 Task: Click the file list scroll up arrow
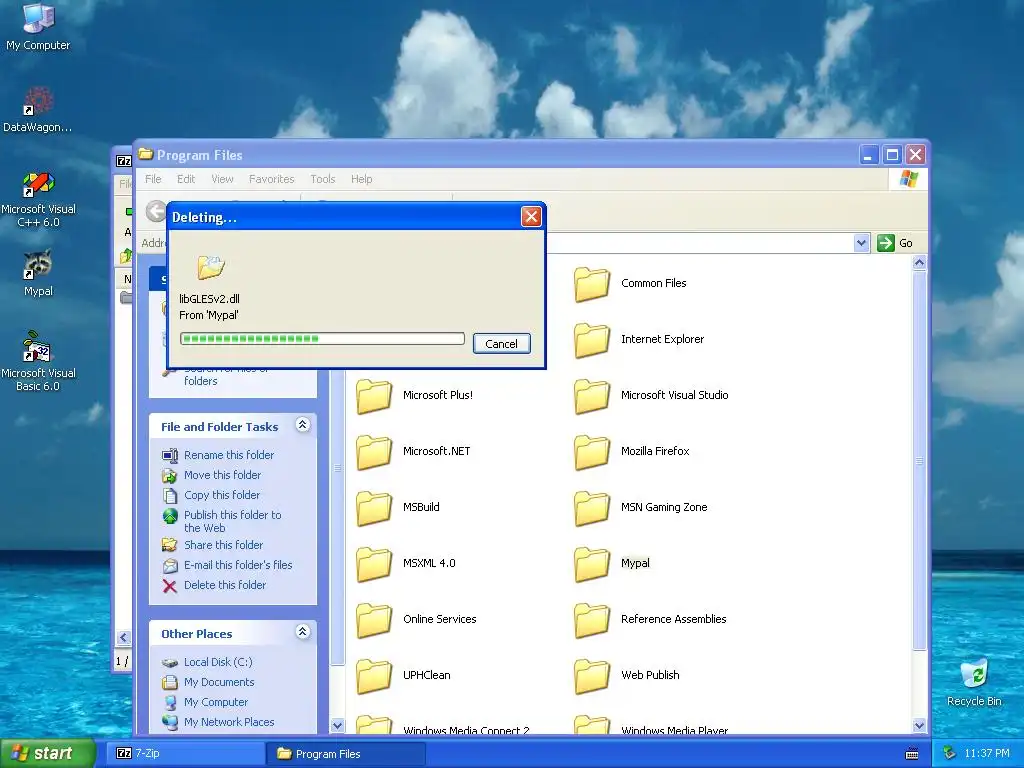pos(919,263)
